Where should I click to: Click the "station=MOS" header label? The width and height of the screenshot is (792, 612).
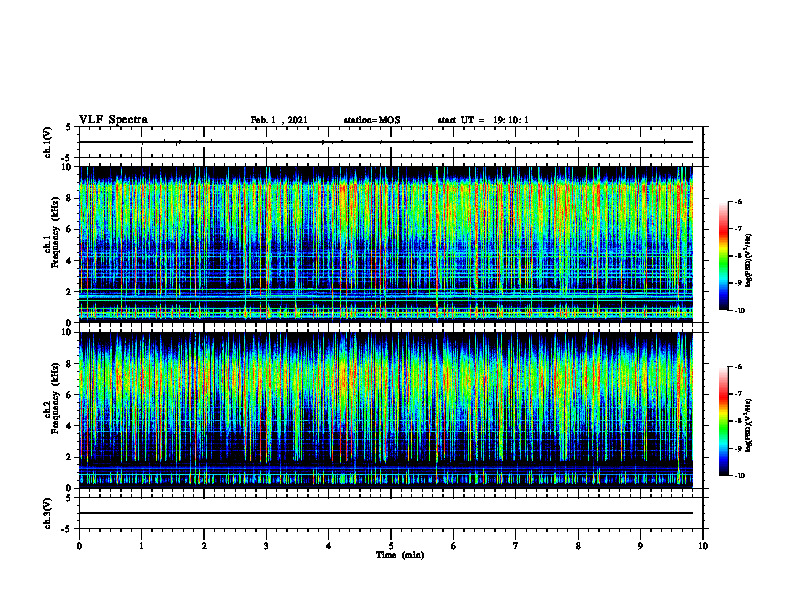[372, 120]
